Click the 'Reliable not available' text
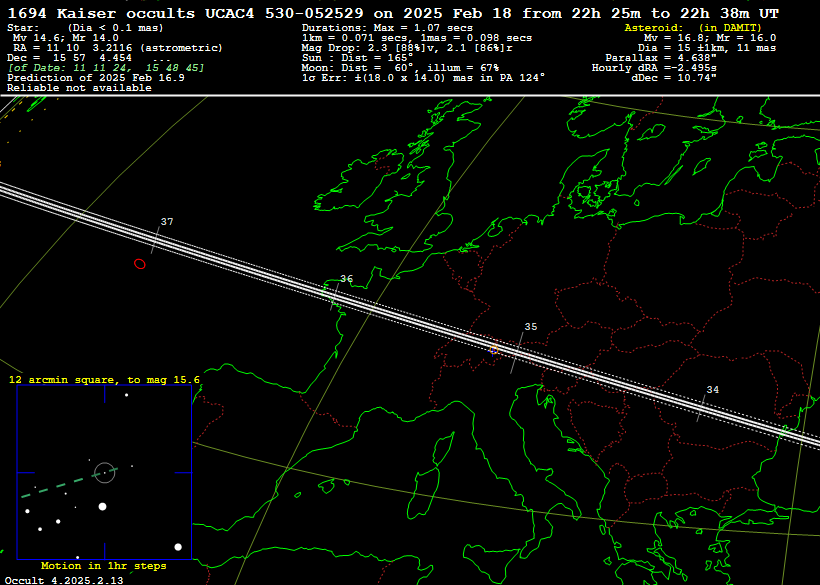This screenshot has width=820, height=585. click(79, 88)
